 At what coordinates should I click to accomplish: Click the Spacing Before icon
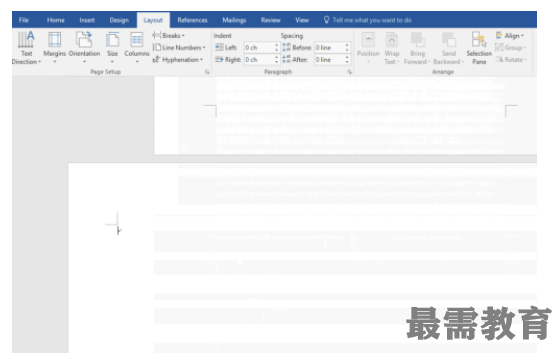coord(286,47)
